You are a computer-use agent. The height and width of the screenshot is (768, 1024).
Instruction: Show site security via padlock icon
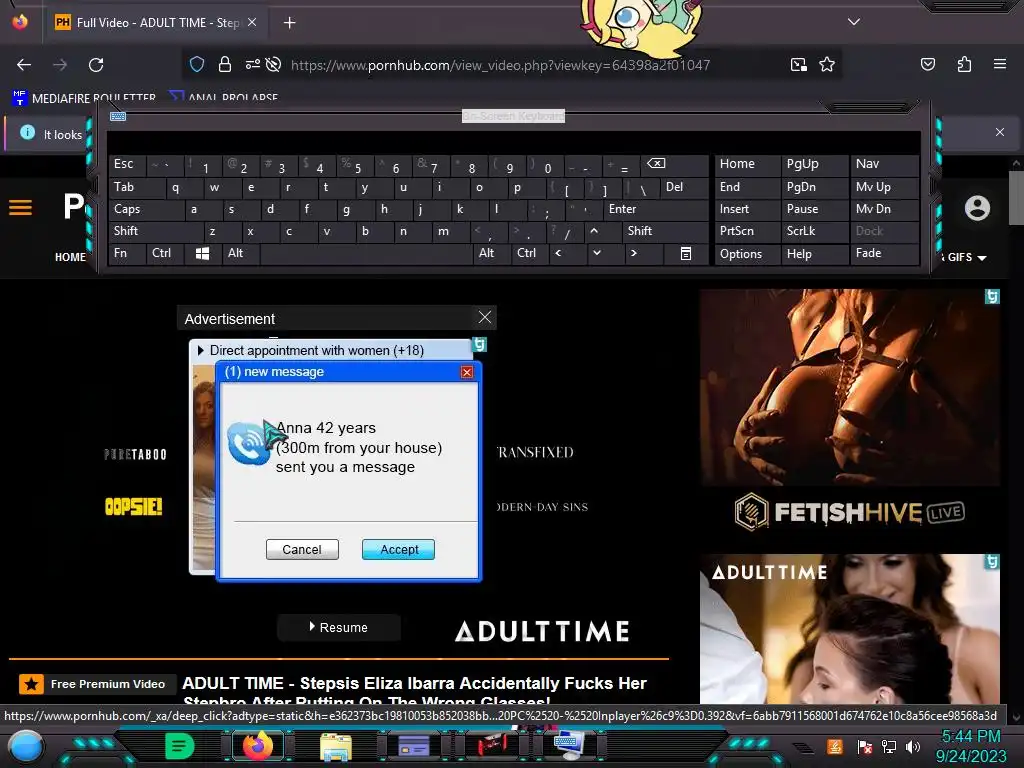pos(225,64)
